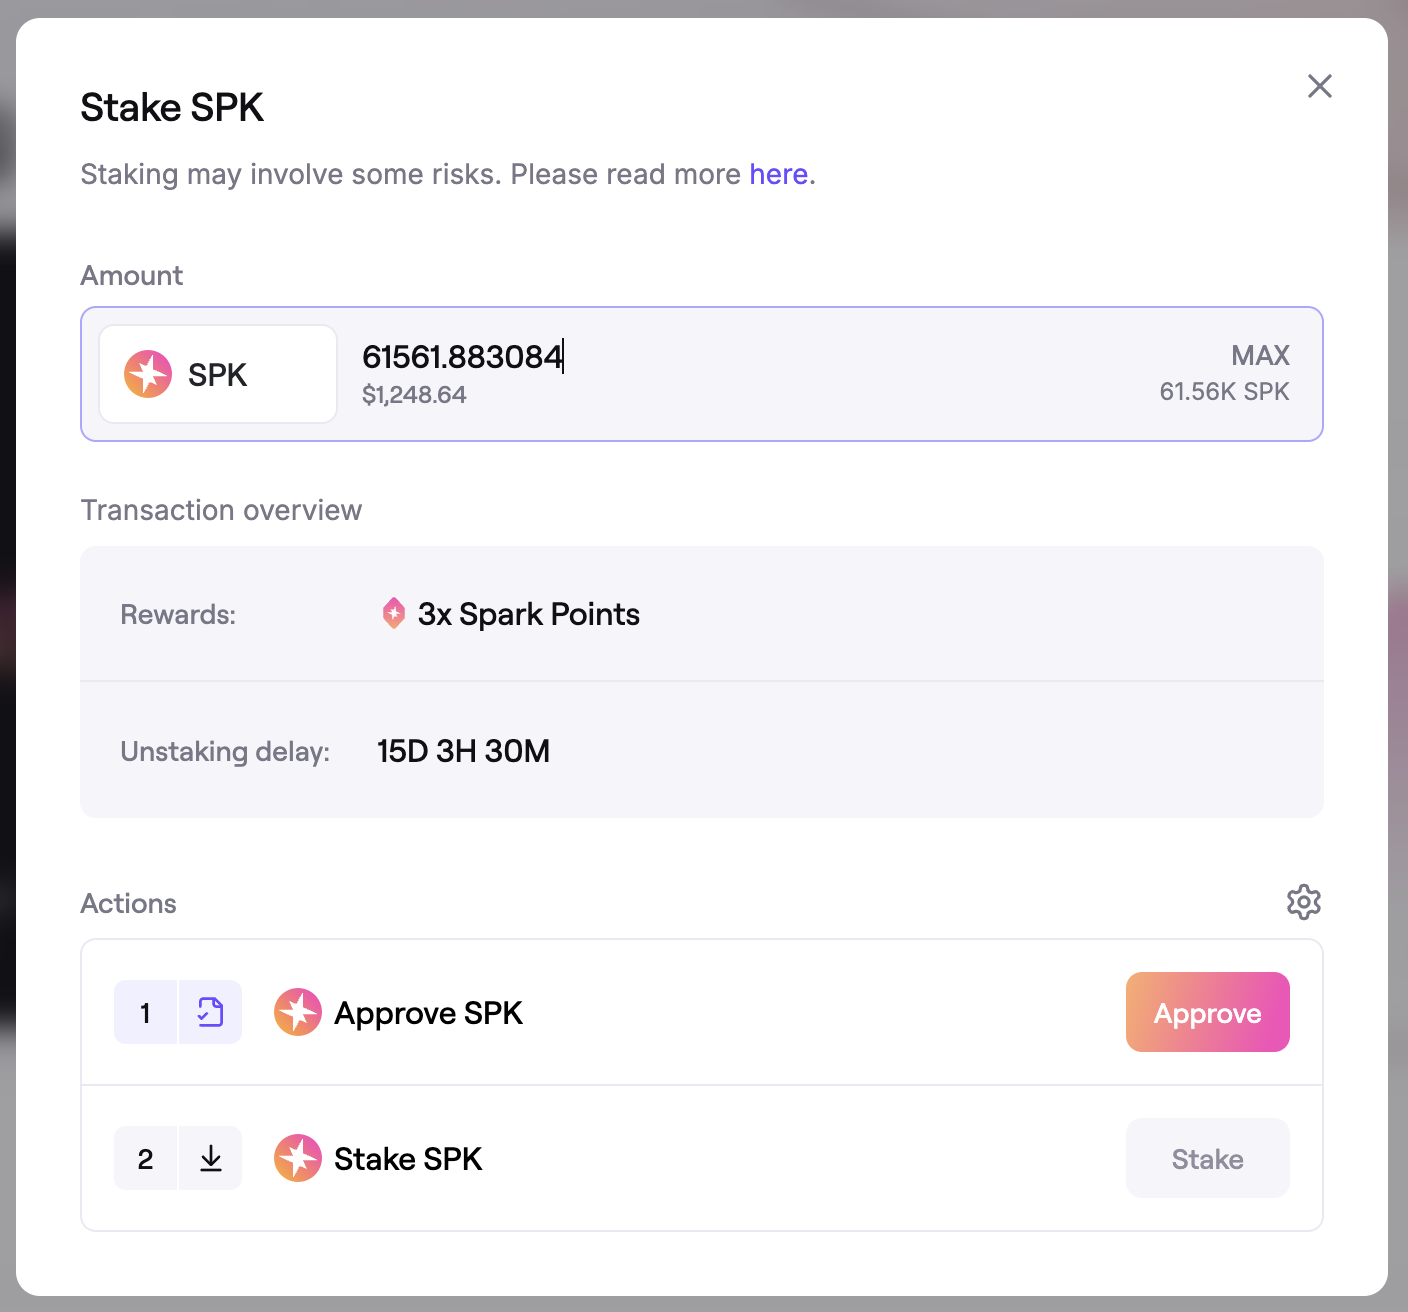The image size is (1408, 1312).
Task: Click the download arrow icon in step 2
Action: click(x=210, y=1158)
